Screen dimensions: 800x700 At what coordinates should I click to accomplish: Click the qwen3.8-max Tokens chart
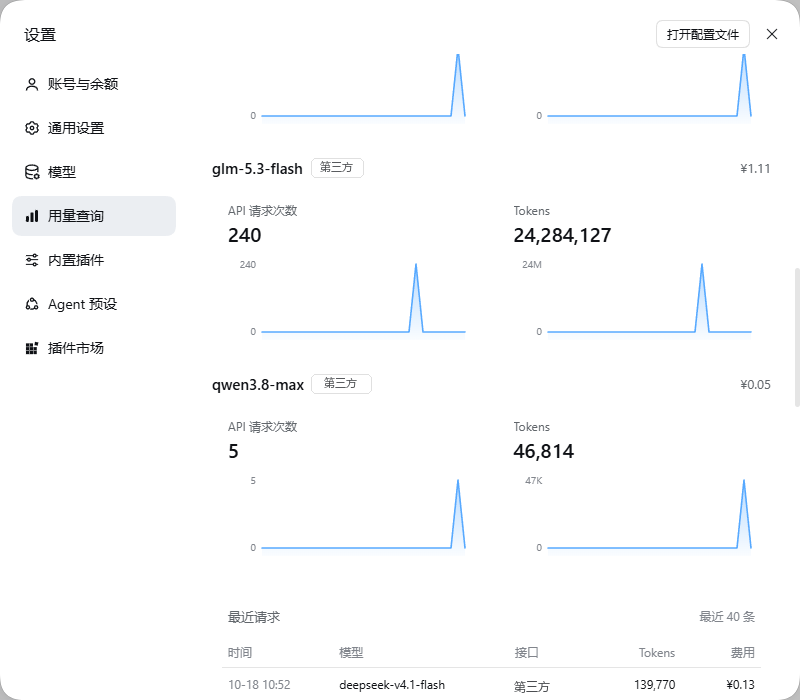click(638, 516)
